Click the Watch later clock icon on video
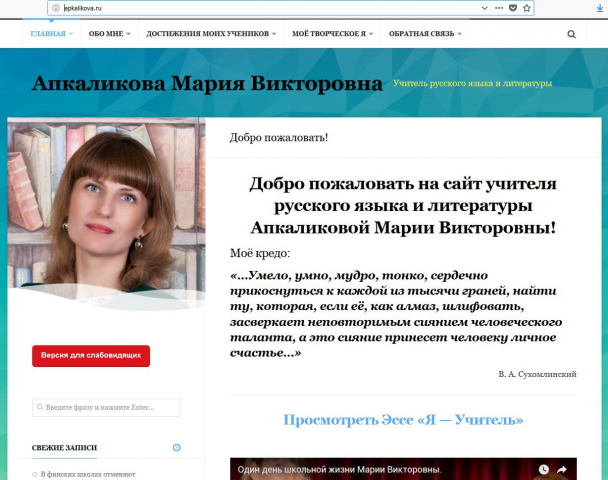The height and width of the screenshot is (480, 608). pyautogui.click(x=544, y=470)
